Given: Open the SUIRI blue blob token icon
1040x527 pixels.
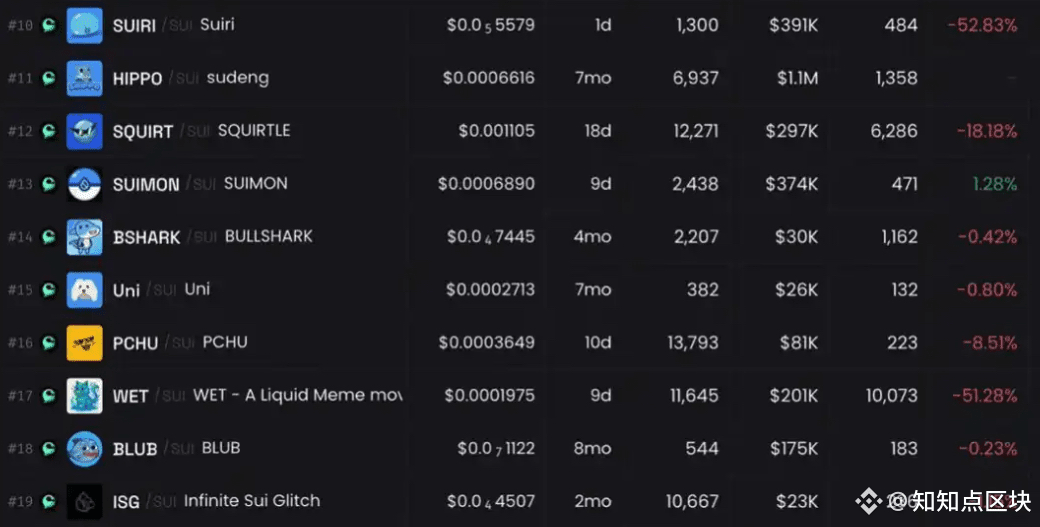Looking at the screenshot, I should click(84, 25).
